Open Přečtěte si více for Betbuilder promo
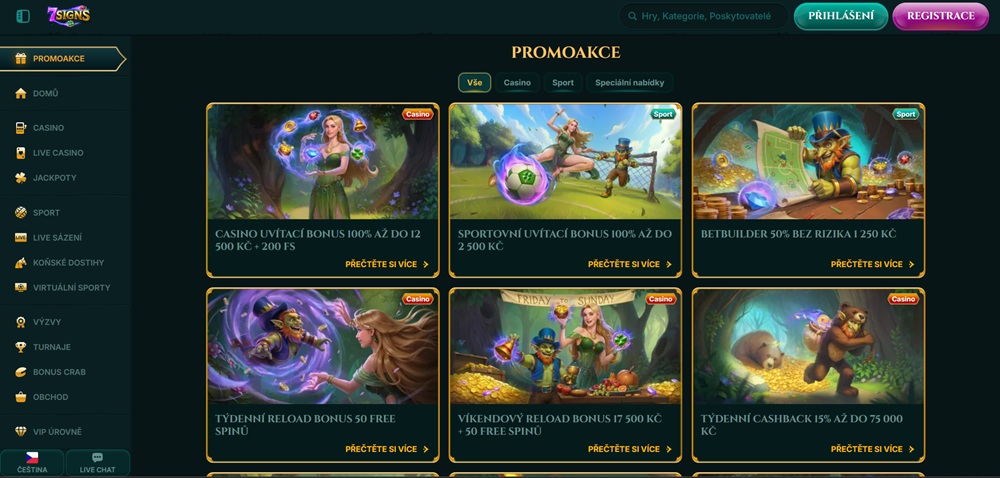The image size is (1000, 478). (872, 264)
